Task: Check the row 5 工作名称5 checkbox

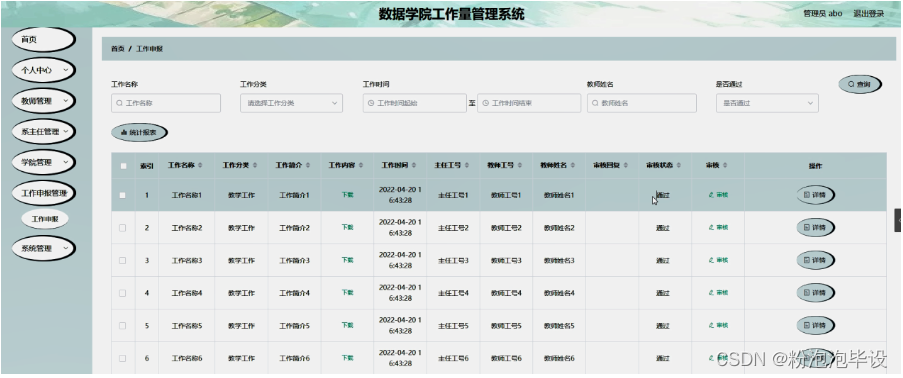Action: tap(123, 326)
